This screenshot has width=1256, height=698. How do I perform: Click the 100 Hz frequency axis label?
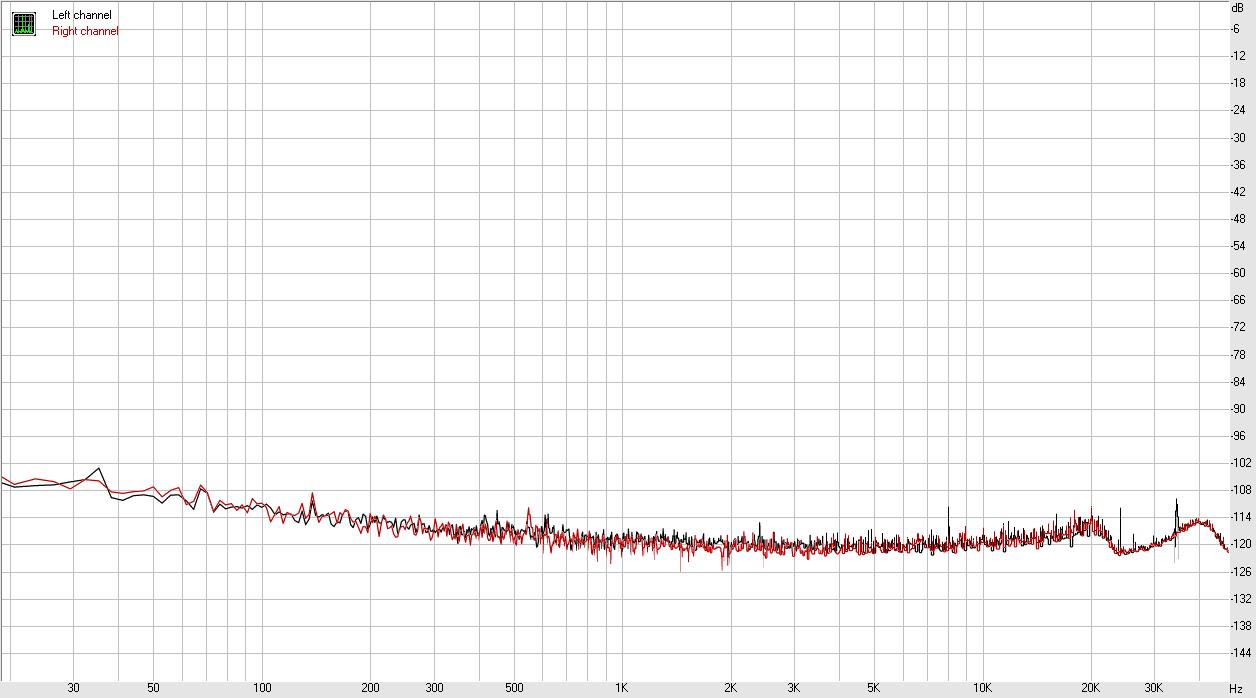(262, 688)
